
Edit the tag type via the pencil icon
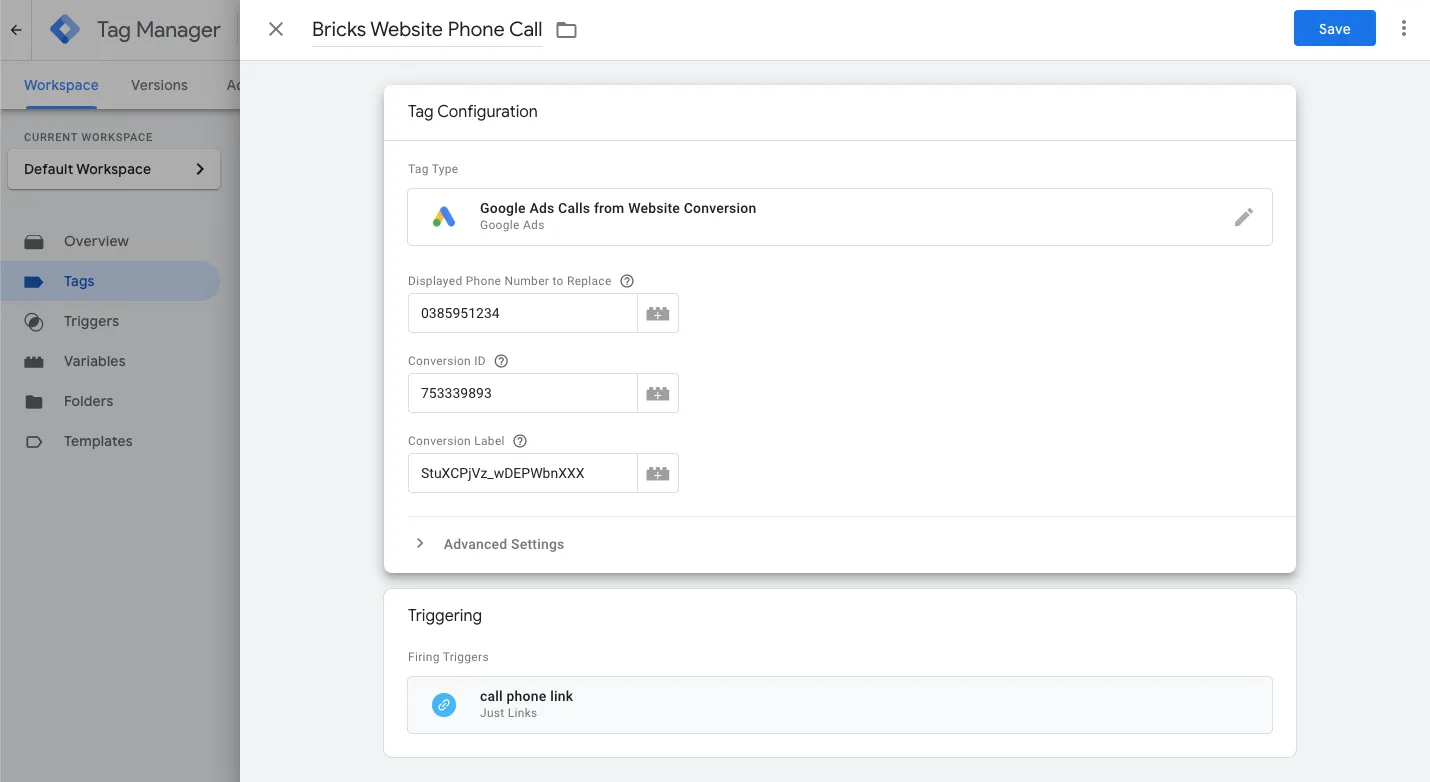[1243, 216]
